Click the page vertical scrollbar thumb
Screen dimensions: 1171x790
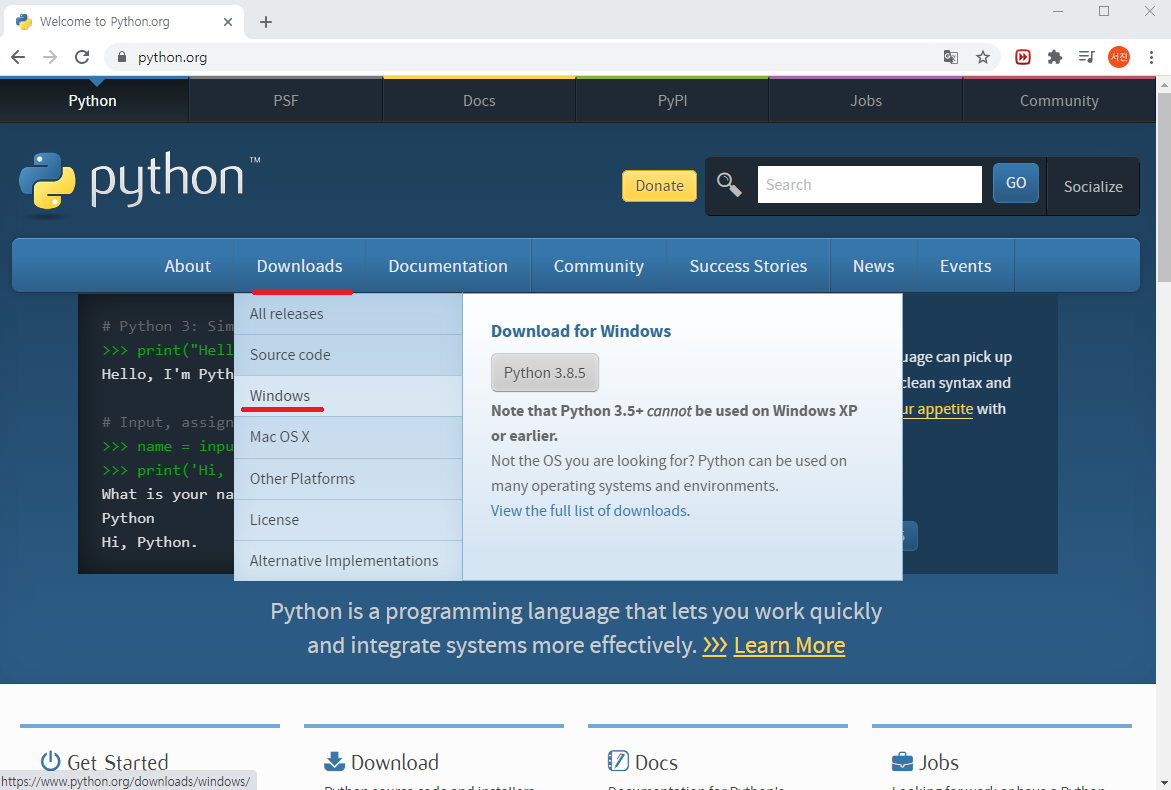tap(1164, 187)
